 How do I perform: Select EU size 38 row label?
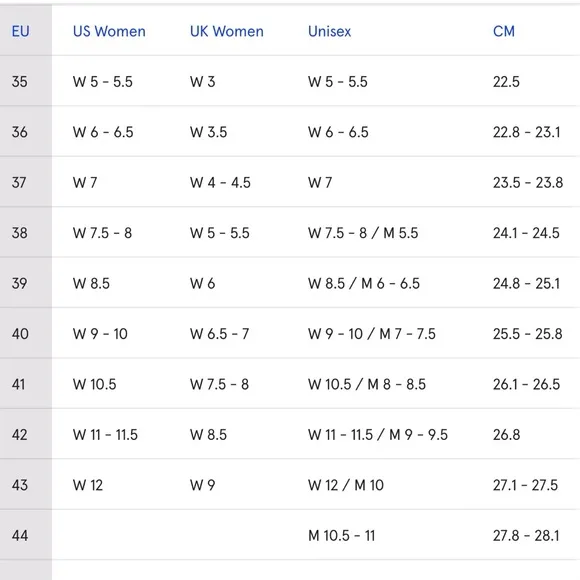20,233
